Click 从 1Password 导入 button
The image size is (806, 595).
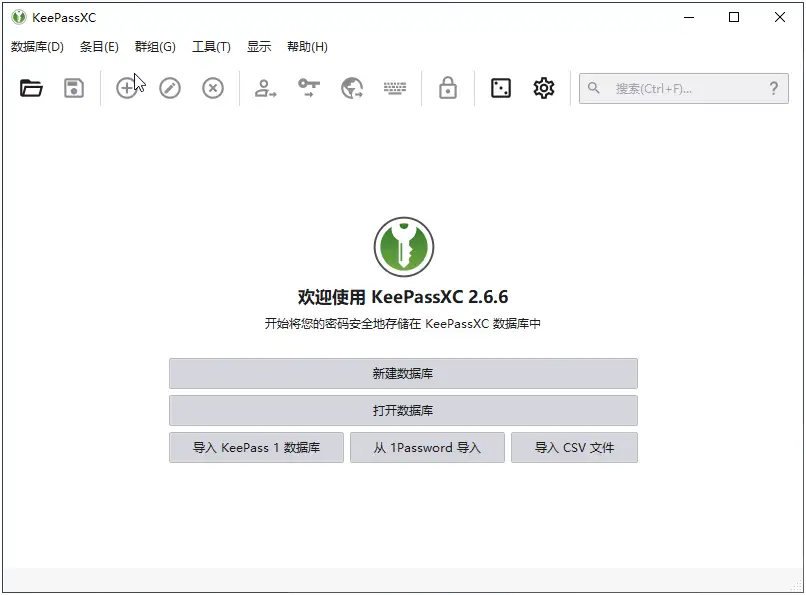pos(427,448)
